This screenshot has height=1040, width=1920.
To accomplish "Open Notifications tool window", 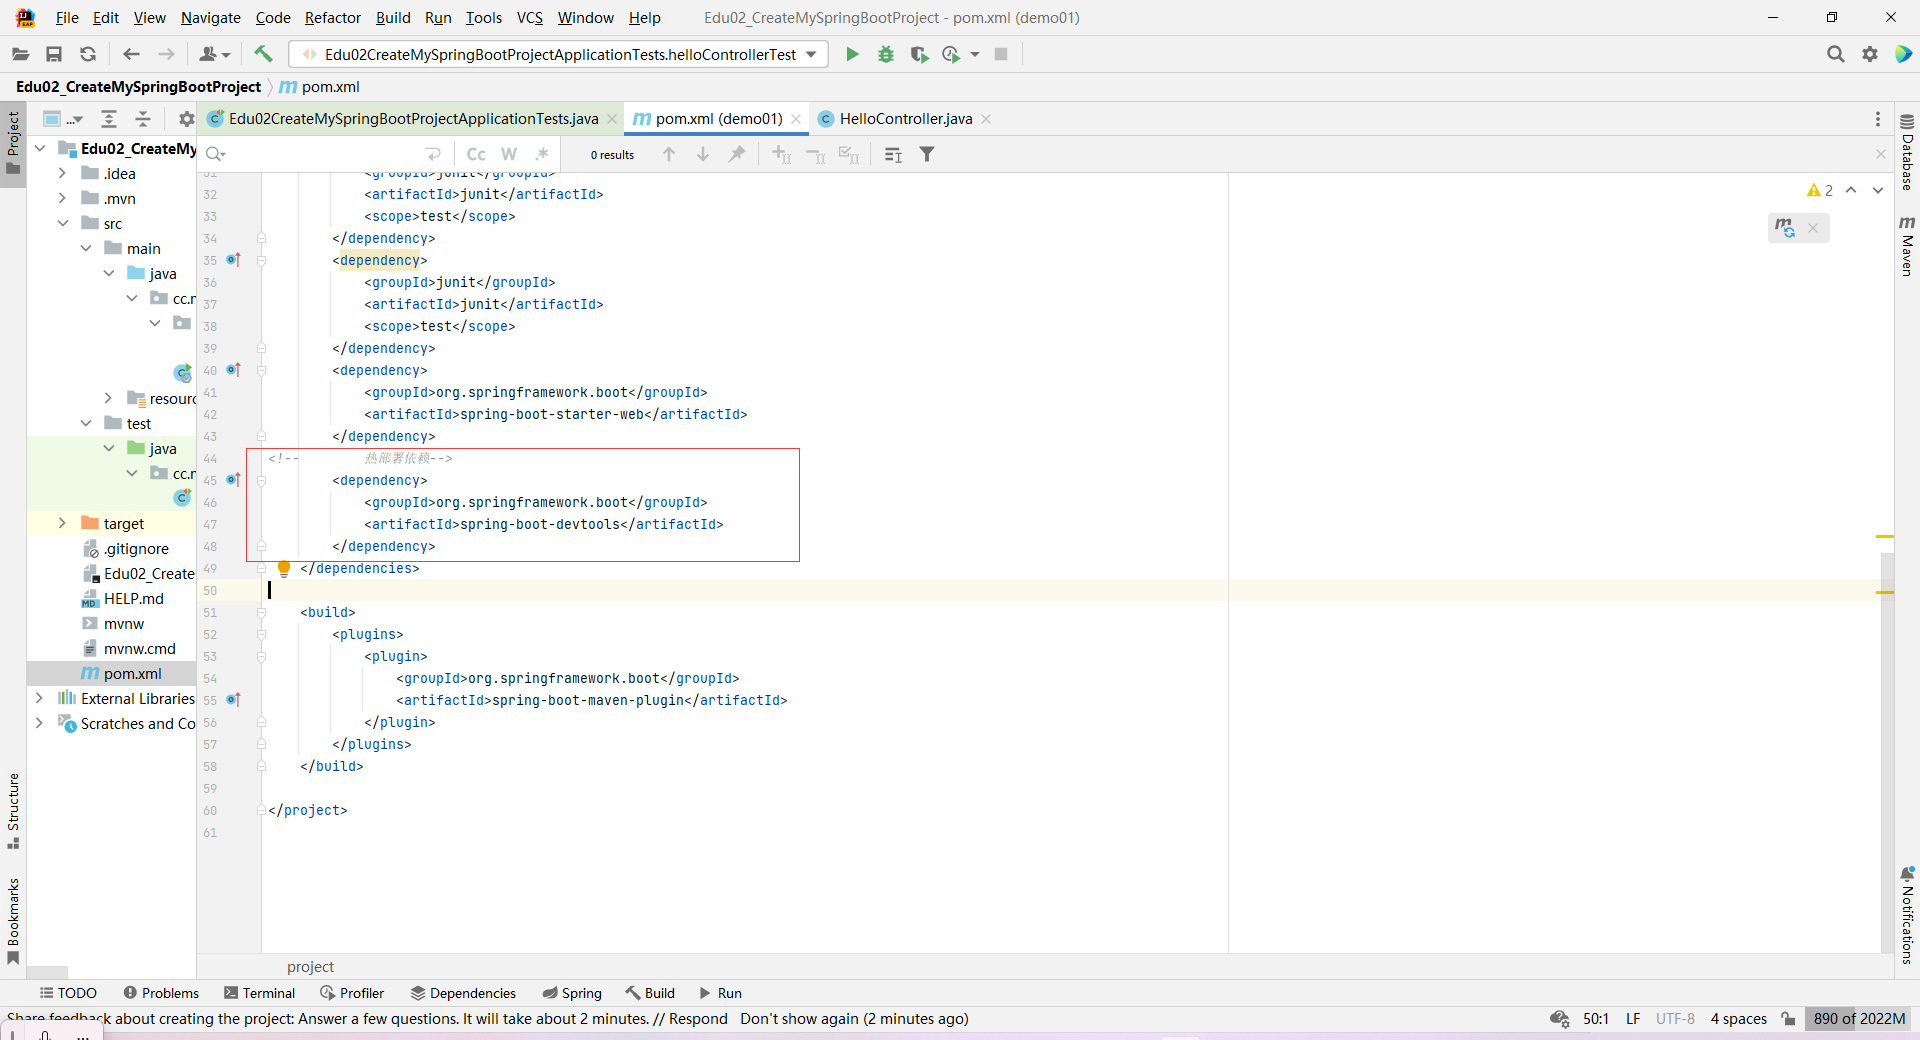I will tap(1907, 915).
